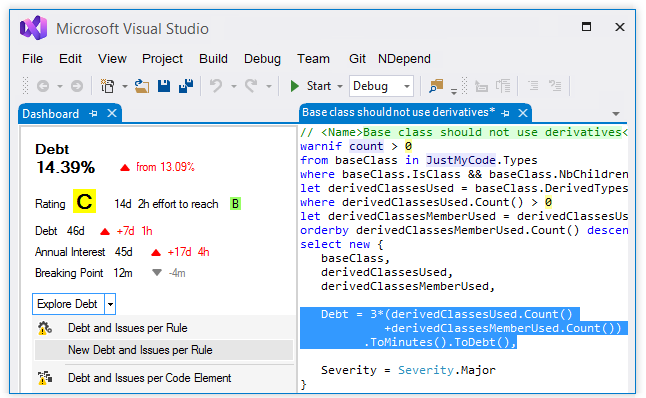646x398 pixels.
Task: Close the Dashboard tab
Action: tap(112, 113)
